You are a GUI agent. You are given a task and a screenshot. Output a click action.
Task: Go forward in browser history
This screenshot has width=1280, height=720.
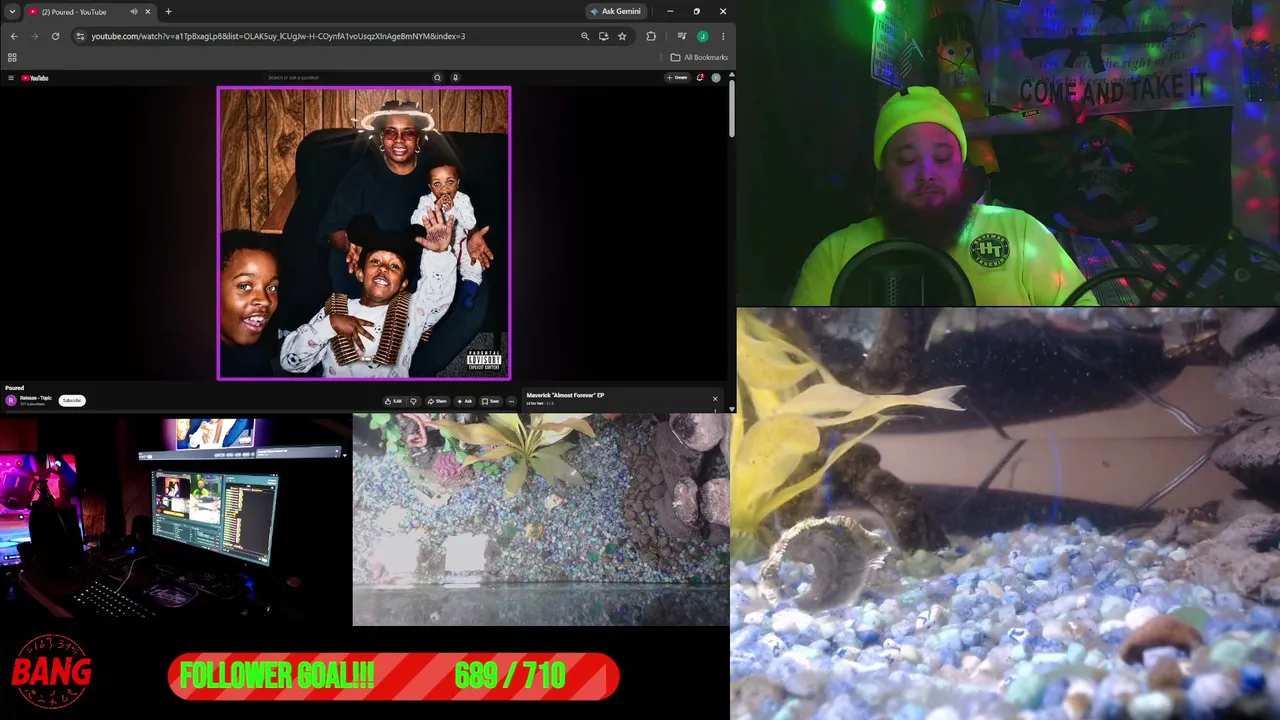click(34, 36)
